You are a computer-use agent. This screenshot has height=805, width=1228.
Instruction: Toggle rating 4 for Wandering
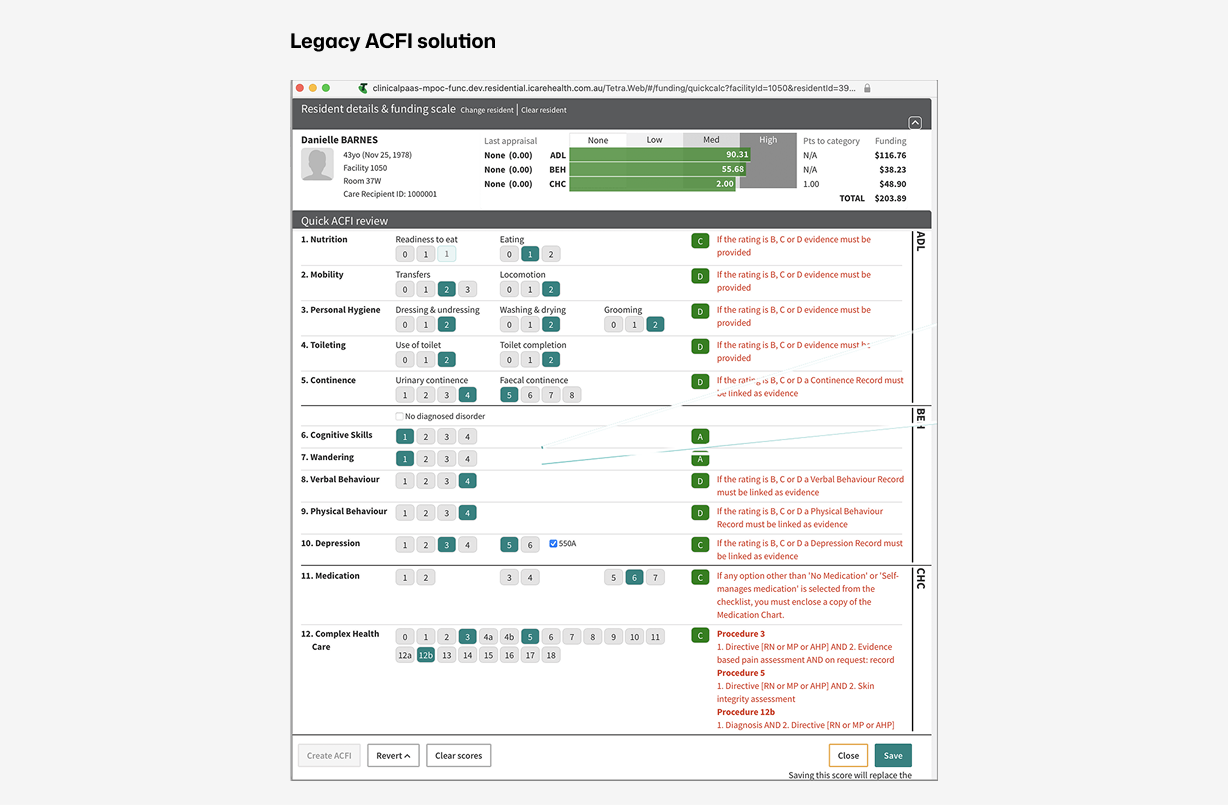[x=467, y=458]
